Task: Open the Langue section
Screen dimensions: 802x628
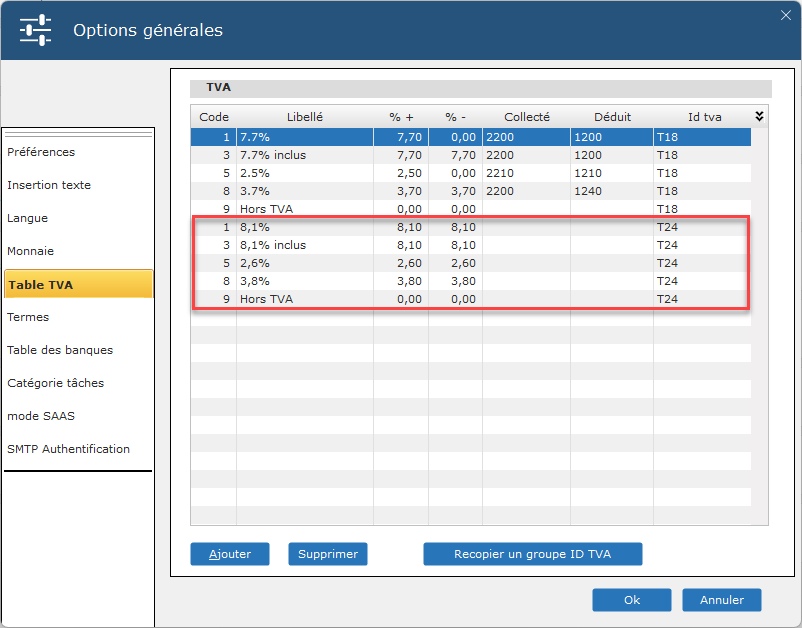Action: 28,218
